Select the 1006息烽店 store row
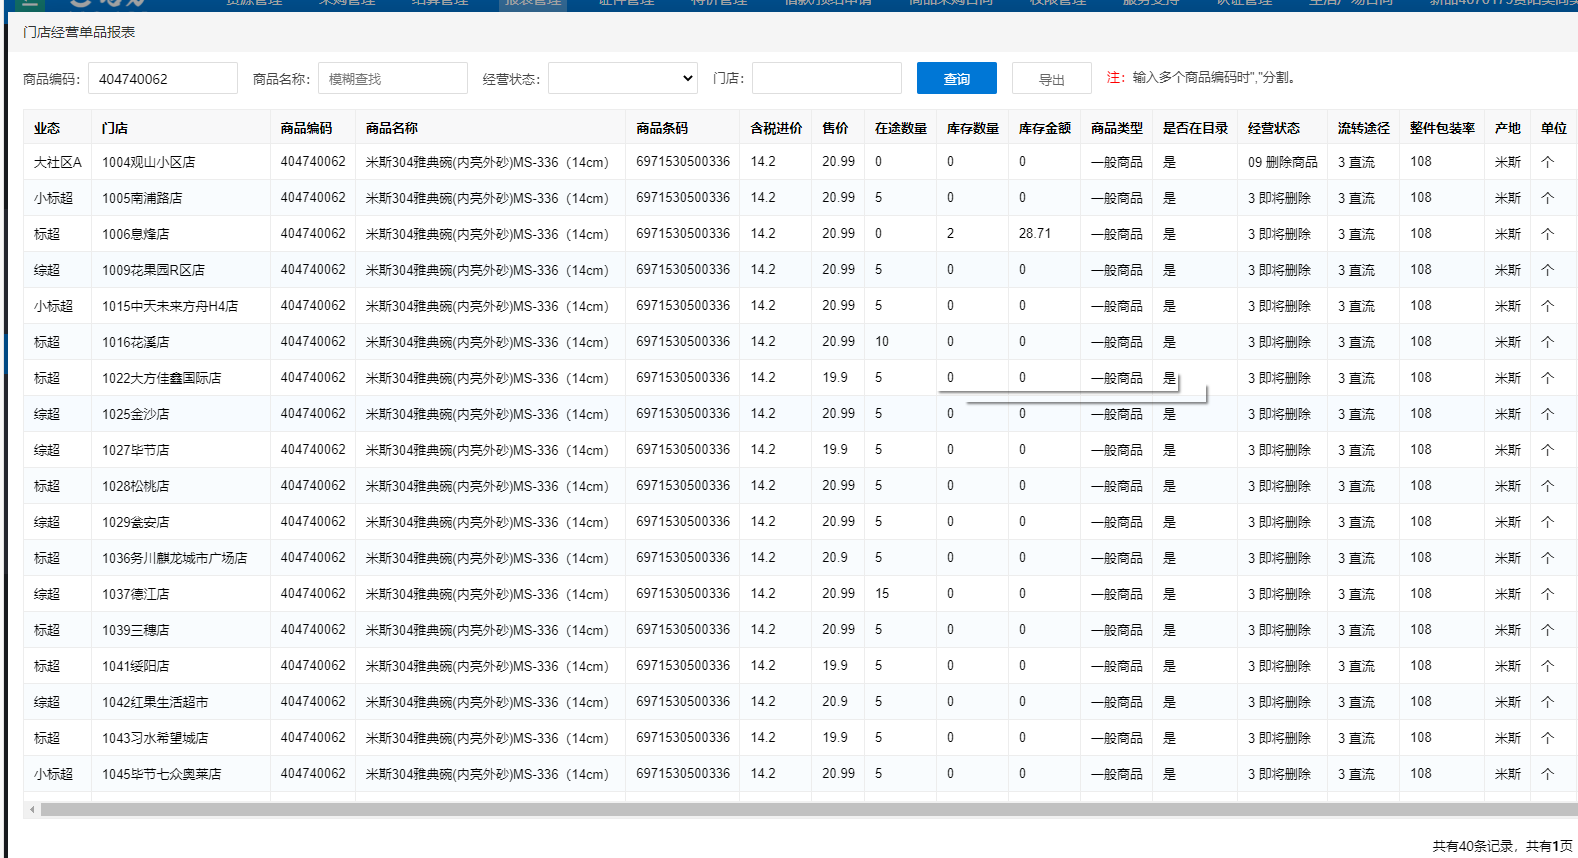Screen dimensions: 1578x858 pyautogui.click(x=136, y=234)
